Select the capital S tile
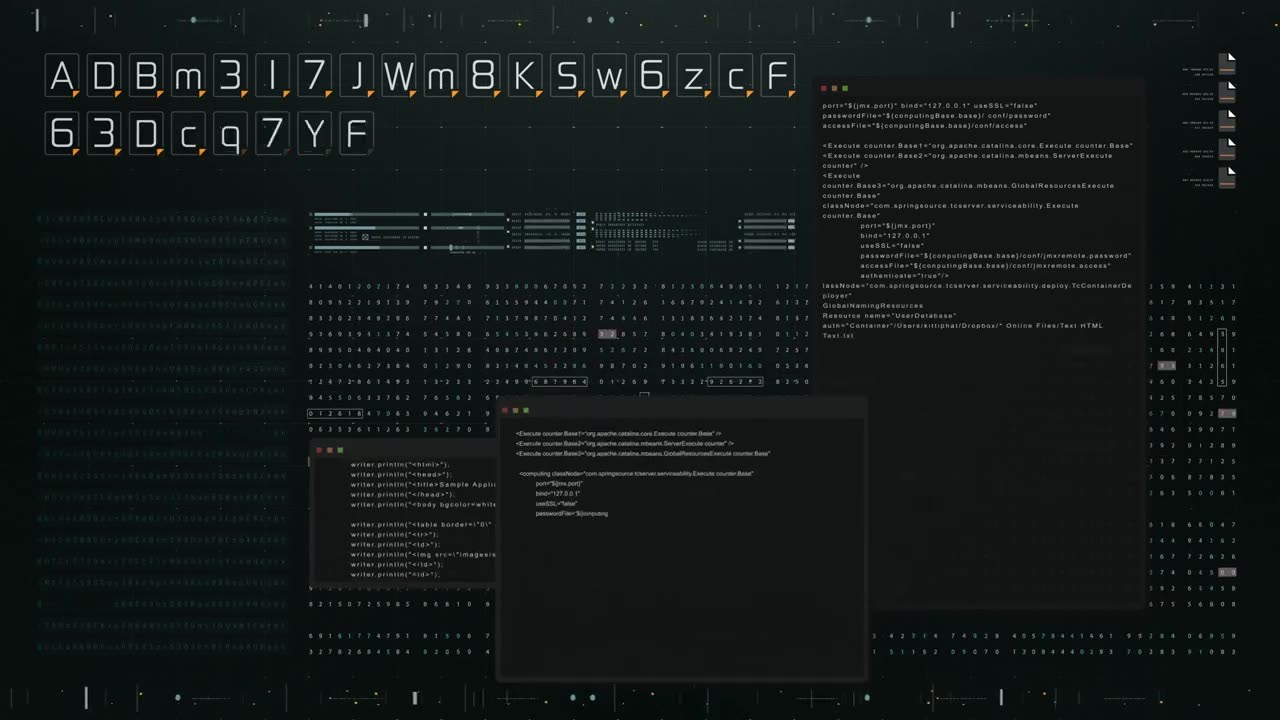 pyautogui.click(x=566, y=76)
